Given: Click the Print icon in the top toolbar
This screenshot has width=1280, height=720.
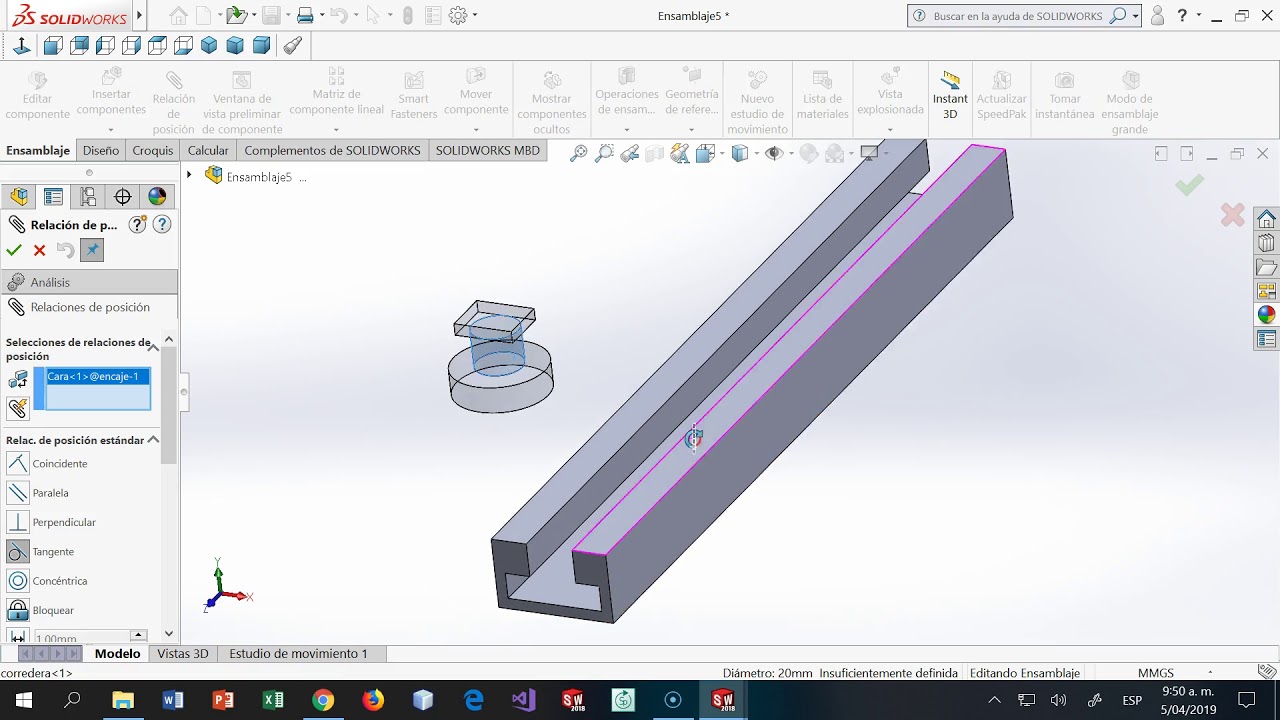Looking at the screenshot, I should [305, 15].
